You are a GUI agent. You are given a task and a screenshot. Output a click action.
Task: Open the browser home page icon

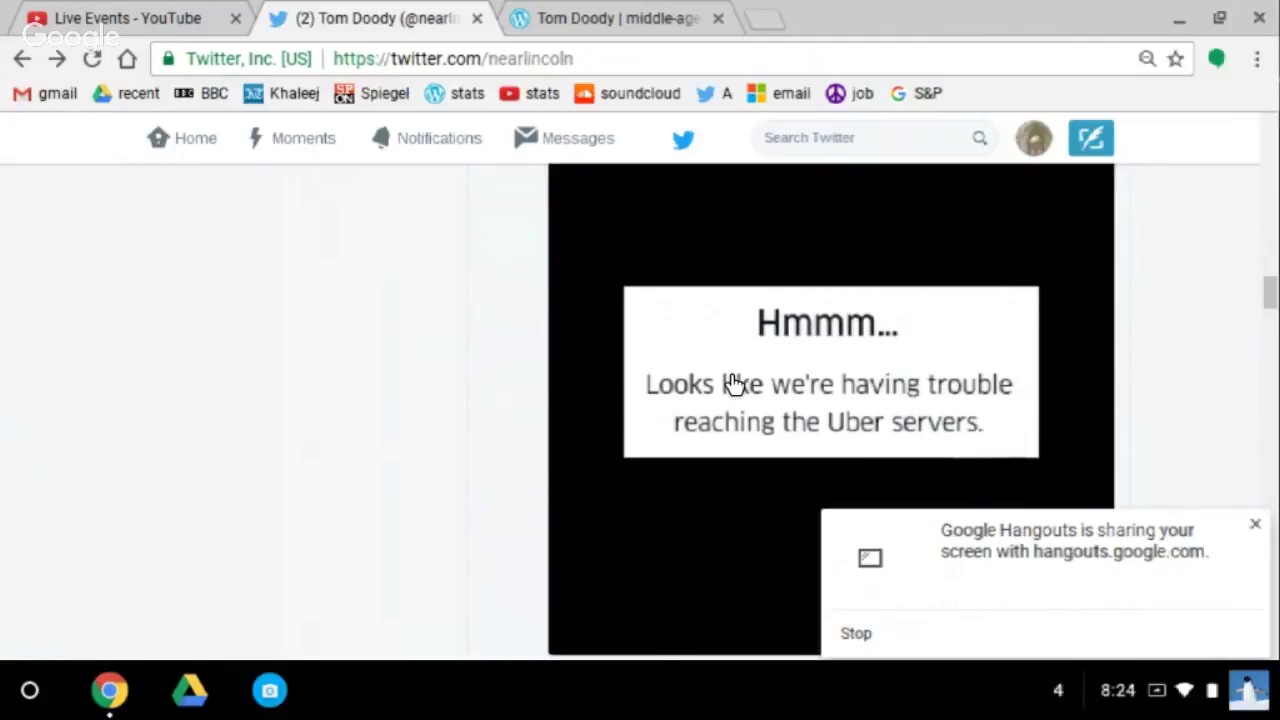127,59
